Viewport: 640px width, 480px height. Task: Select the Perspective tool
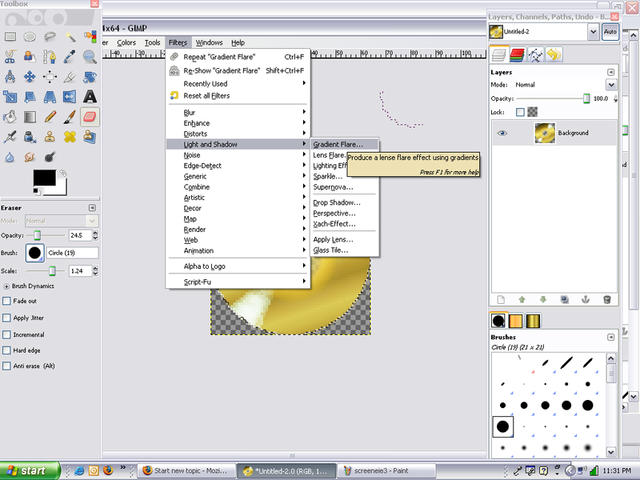pos(50,97)
